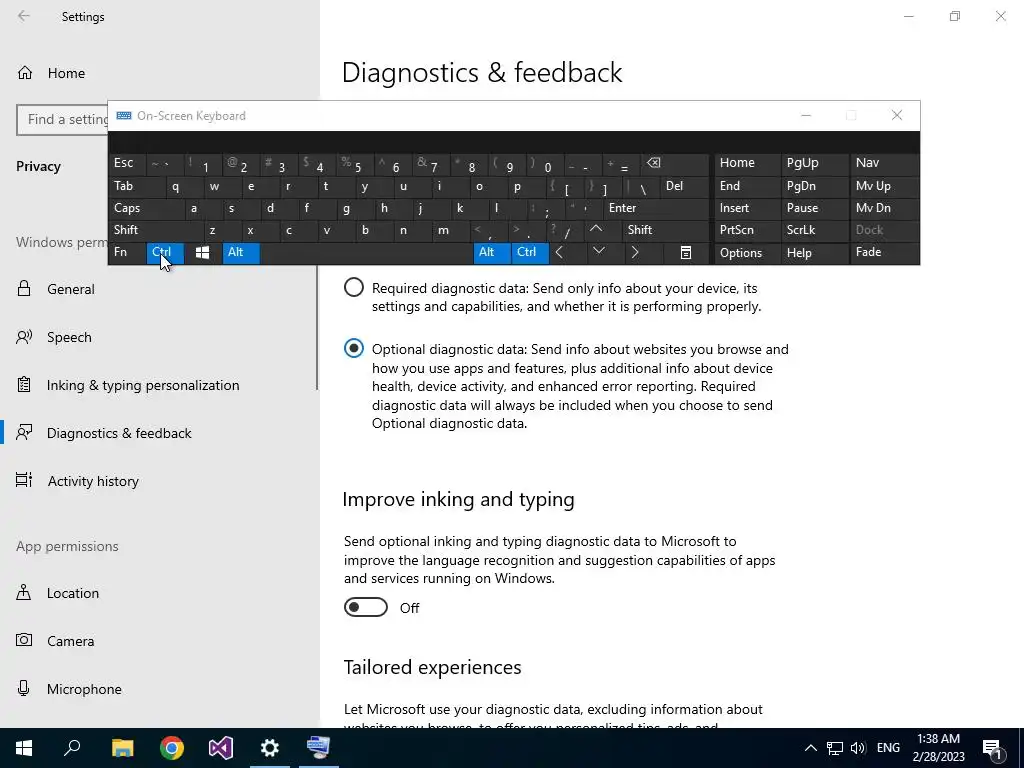The width and height of the screenshot is (1024, 768).
Task: Select Optional diagnostic data radio button
Action: click(353, 348)
